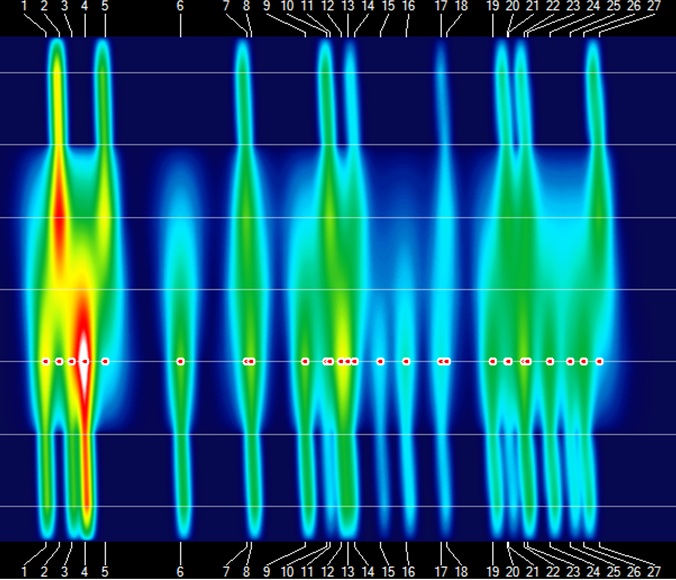This screenshot has width=676, height=580.
Task: Select lane label 5 in the bottom ruler
Action: (x=105, y=572)
